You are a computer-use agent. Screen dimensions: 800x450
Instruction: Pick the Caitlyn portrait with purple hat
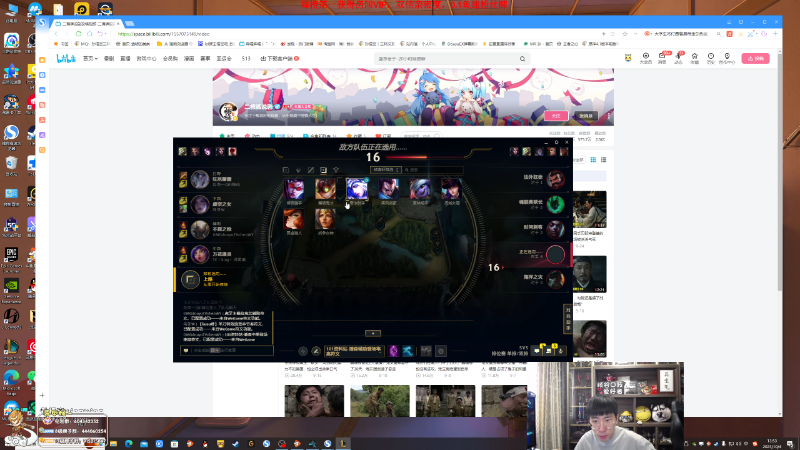click(x=452, y=189)
